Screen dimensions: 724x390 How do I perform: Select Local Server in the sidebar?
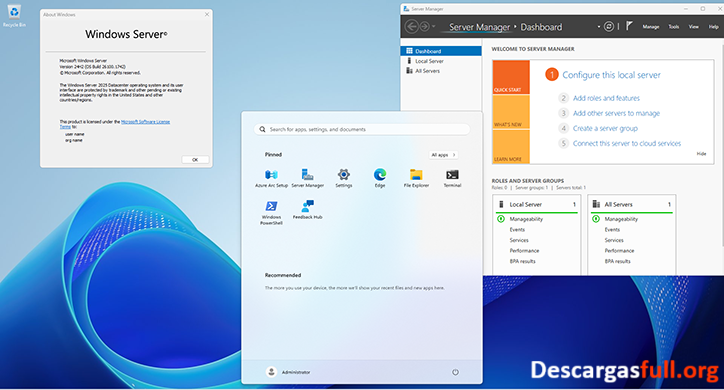pos(441,61)
